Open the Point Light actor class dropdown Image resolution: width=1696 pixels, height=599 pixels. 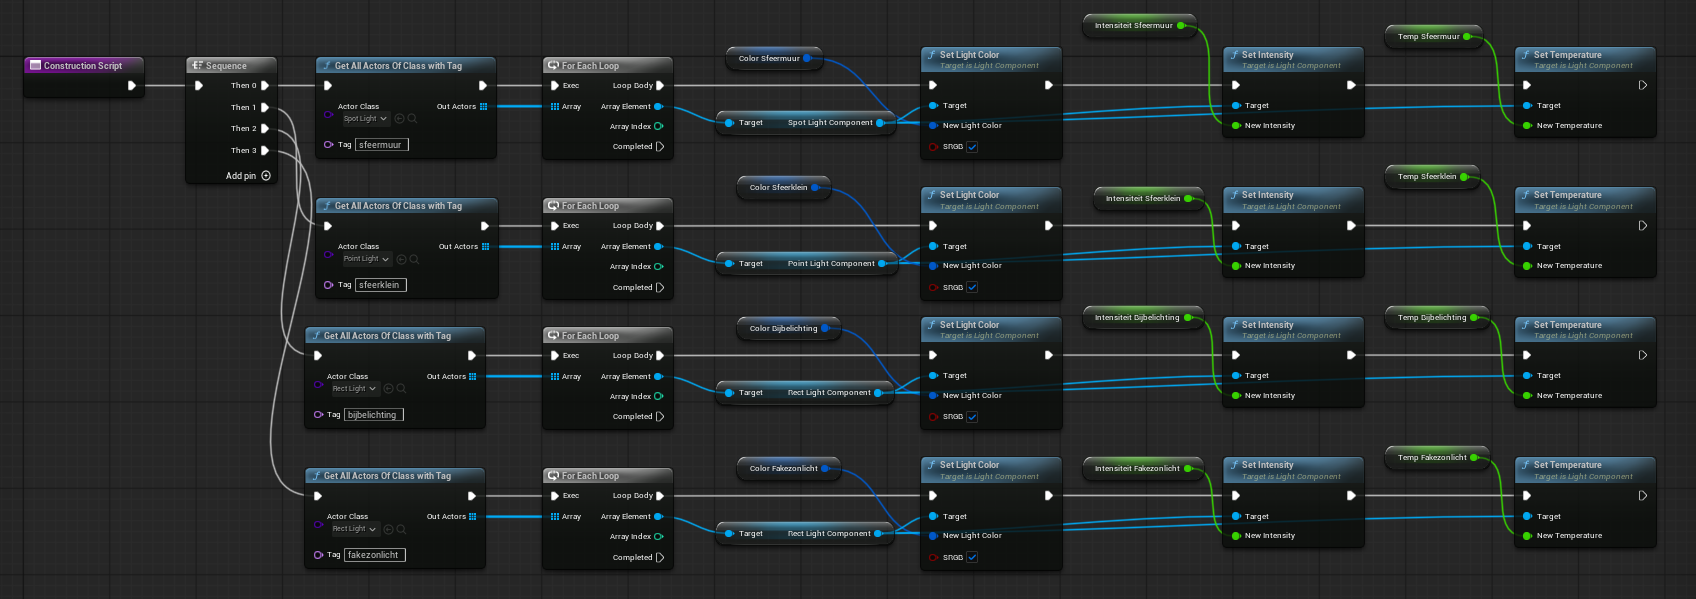[x=366, y=259]
